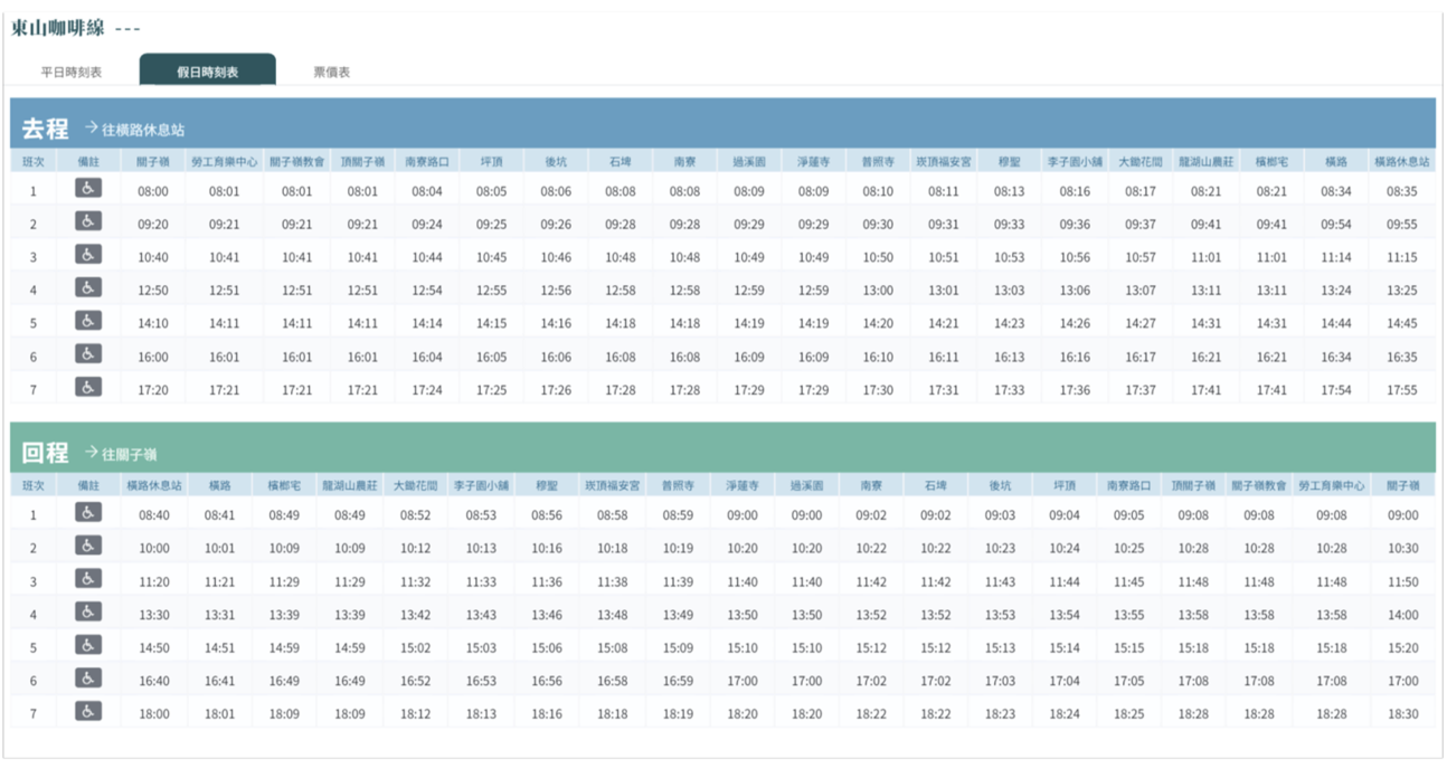Image resolution: width=1447 pixels, height=768 pixels.
Task: Switch to the 平日時刻表 tab
Action: (x=71, y=72)
